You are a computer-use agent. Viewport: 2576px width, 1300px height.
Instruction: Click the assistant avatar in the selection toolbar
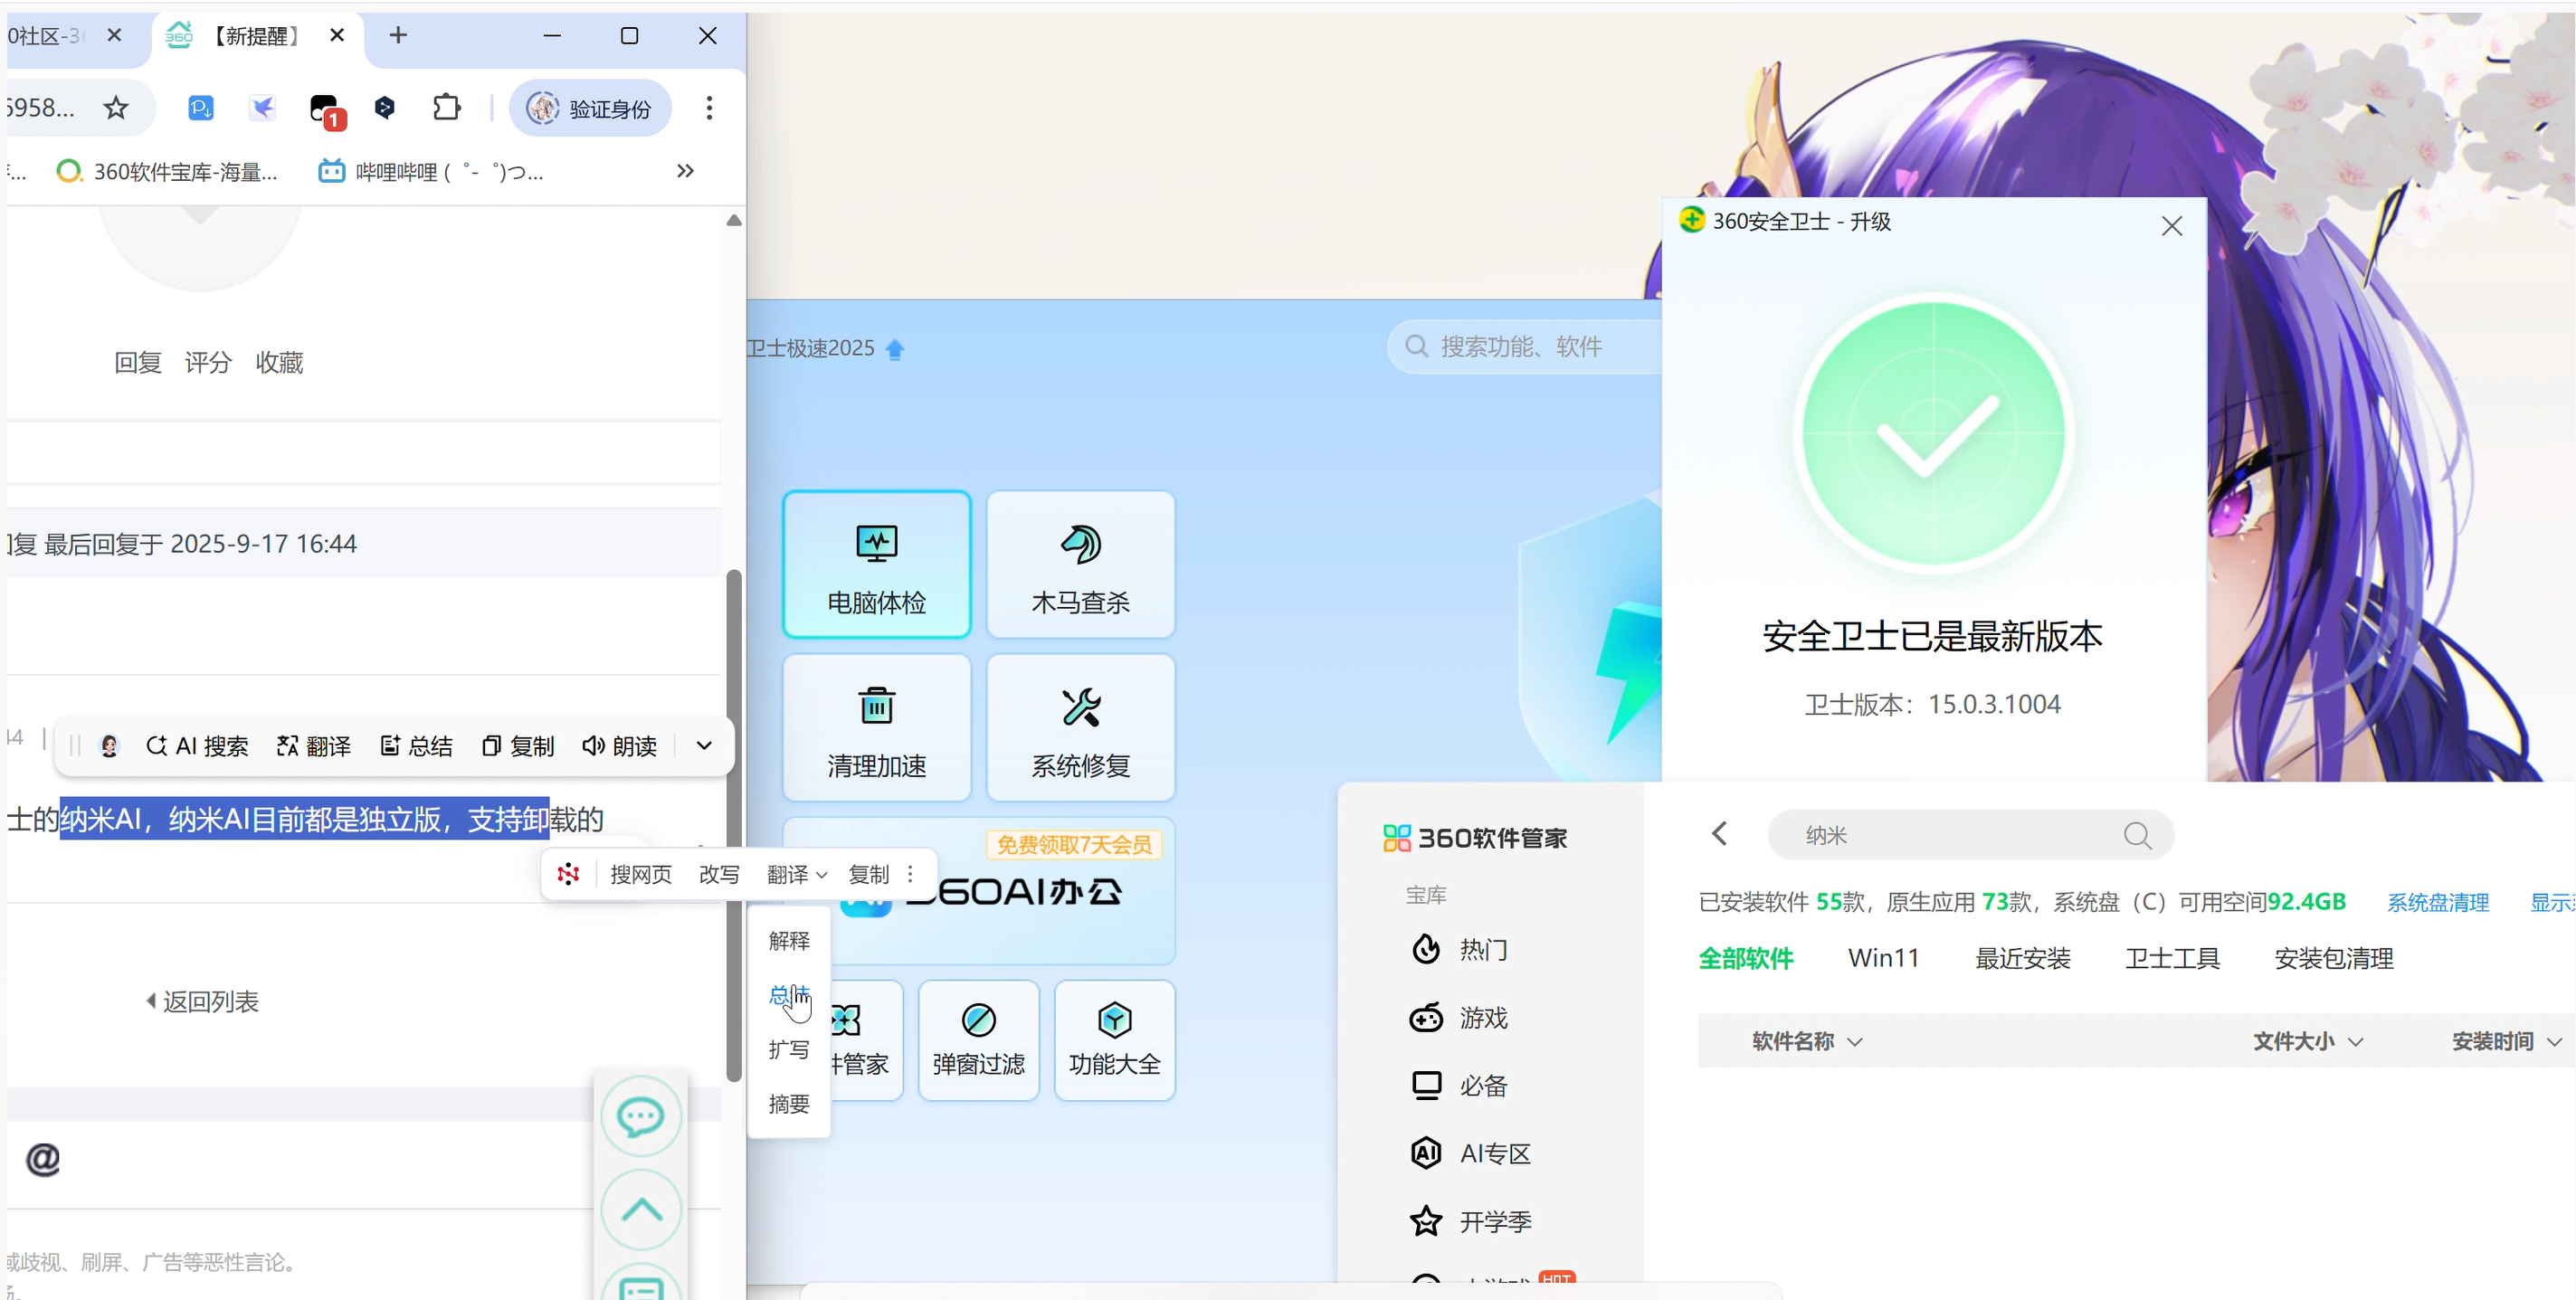(110, 746)
